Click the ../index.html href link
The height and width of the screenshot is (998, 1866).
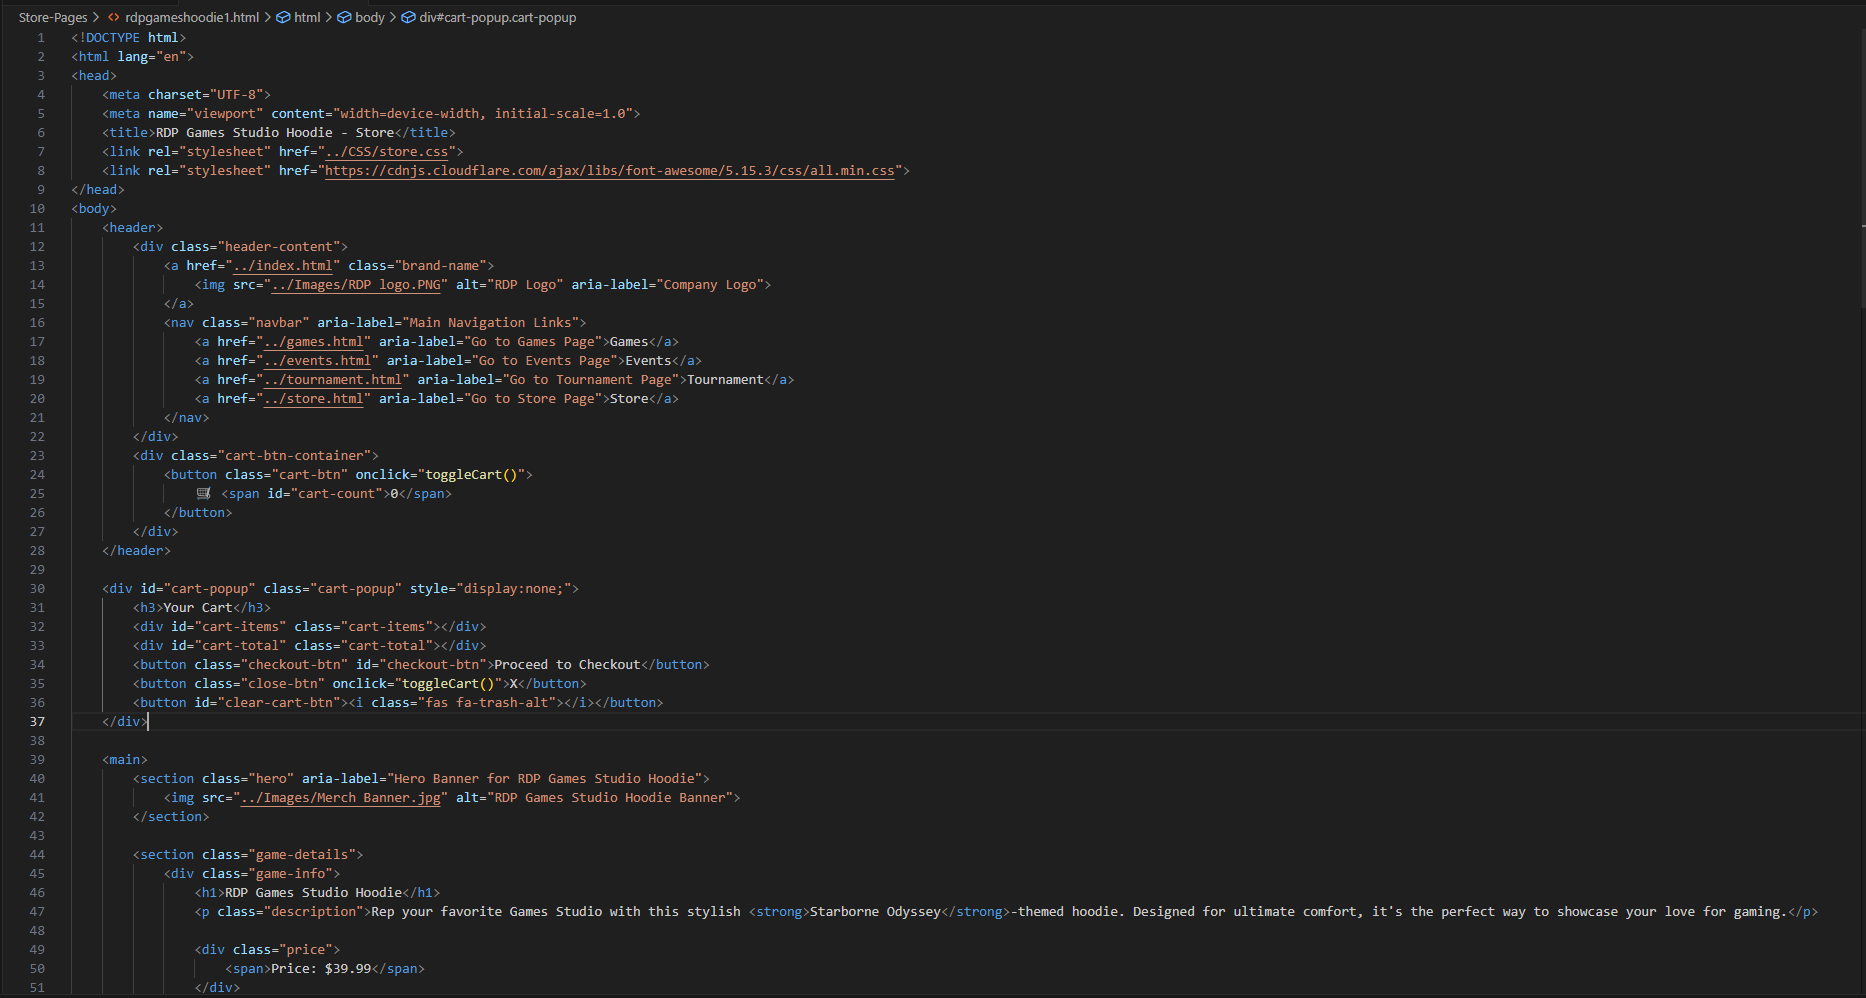tap(284, 265)
